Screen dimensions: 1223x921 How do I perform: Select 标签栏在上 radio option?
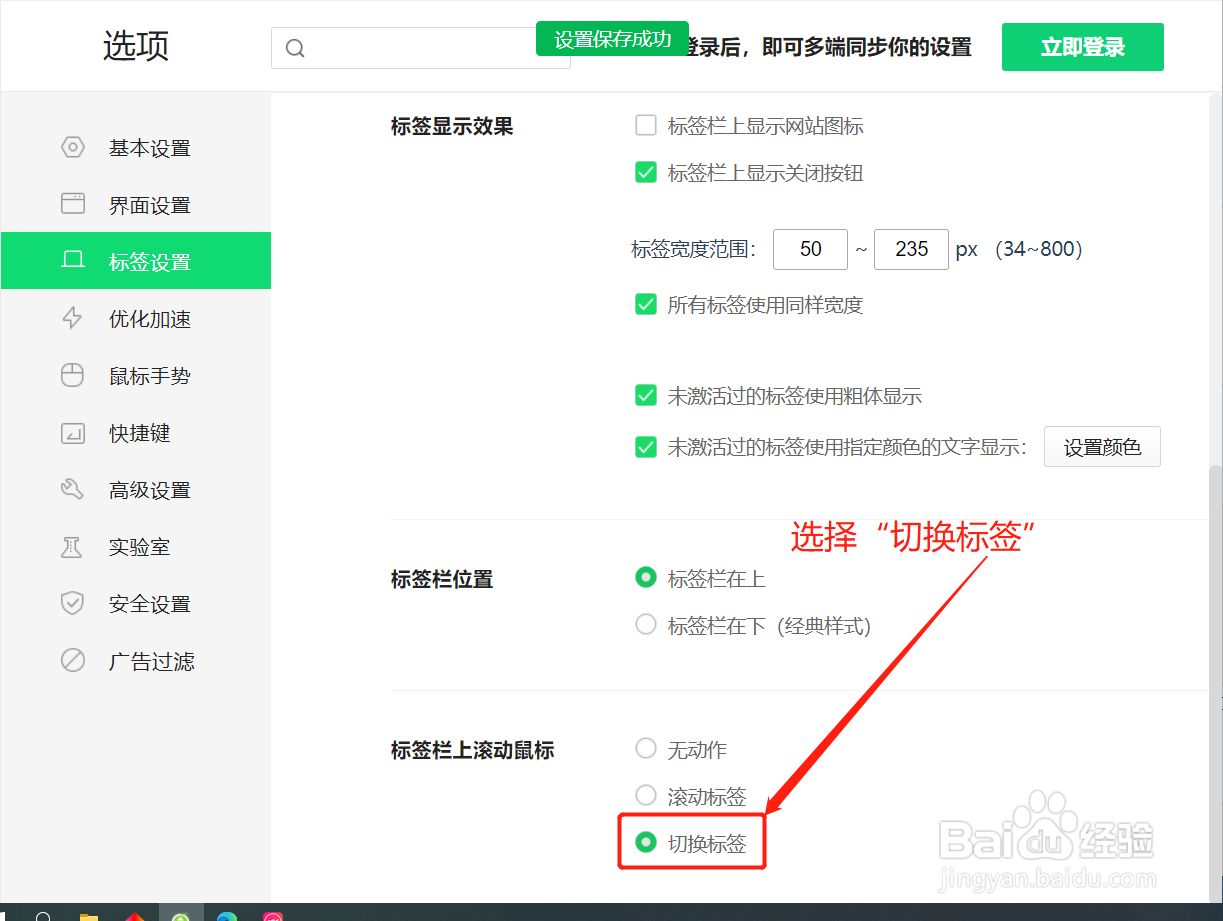pos(646,577)
